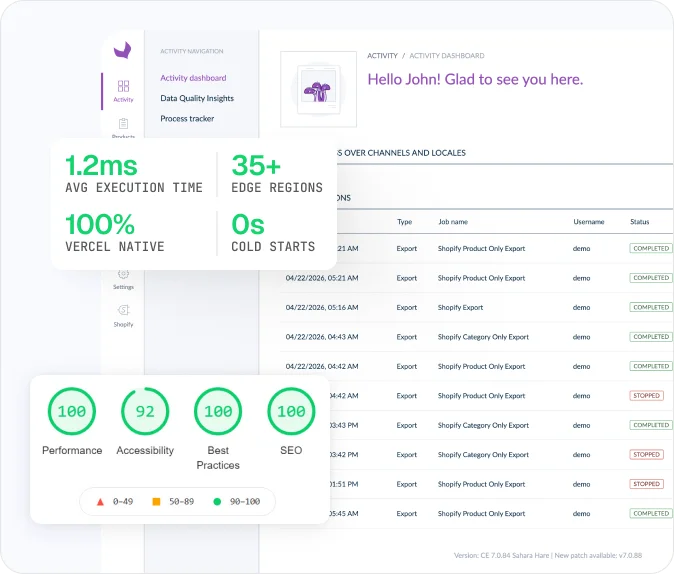
Task: Select Activity dashboard in navigation
Action: pyautogui.click(x=193, y=78)
